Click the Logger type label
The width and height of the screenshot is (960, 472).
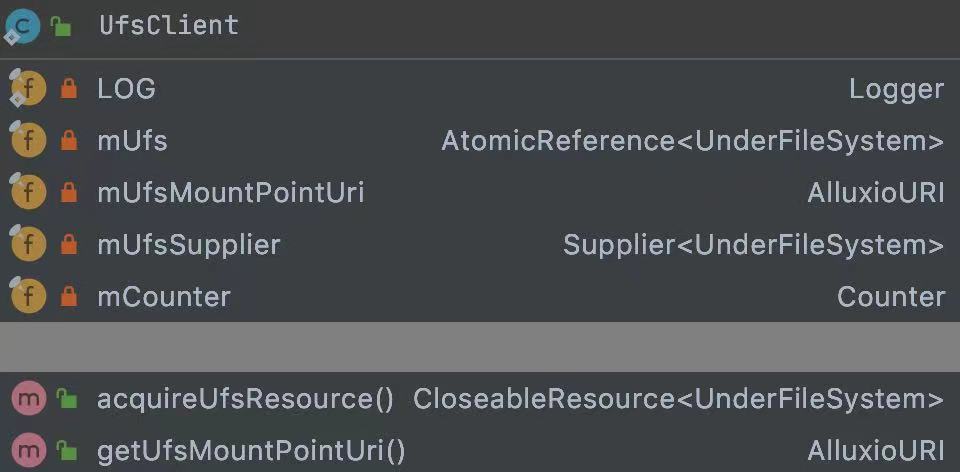[x=896, y=91]
